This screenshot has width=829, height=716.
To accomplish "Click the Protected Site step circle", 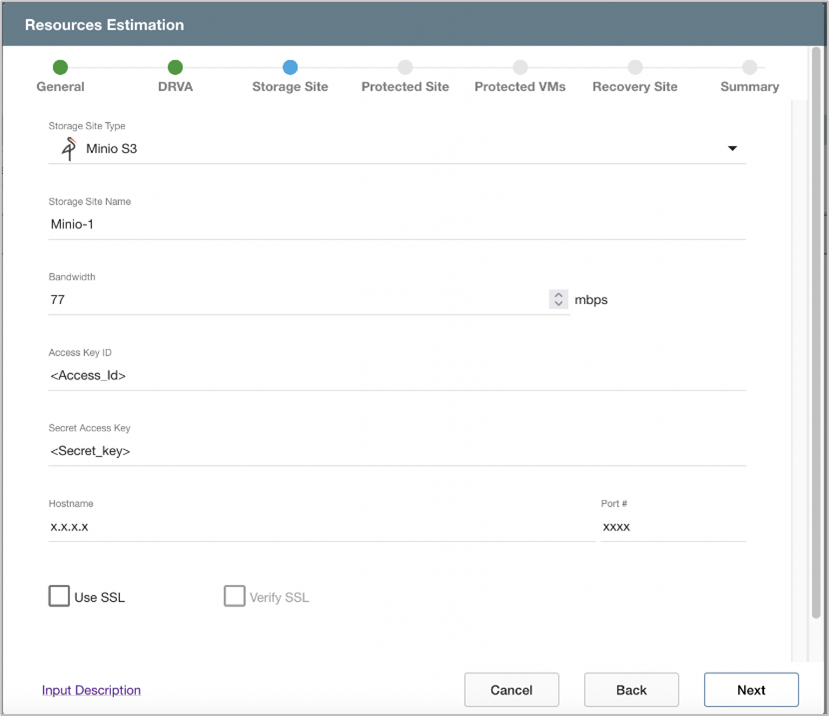I will (405, 68).
